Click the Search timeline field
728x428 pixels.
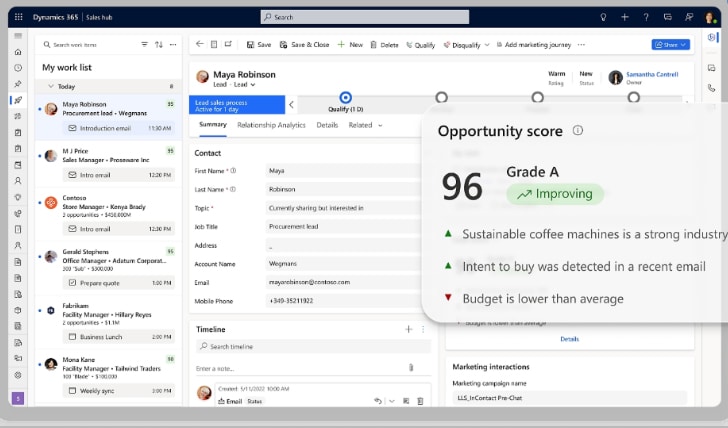click(x=310, y=346)
